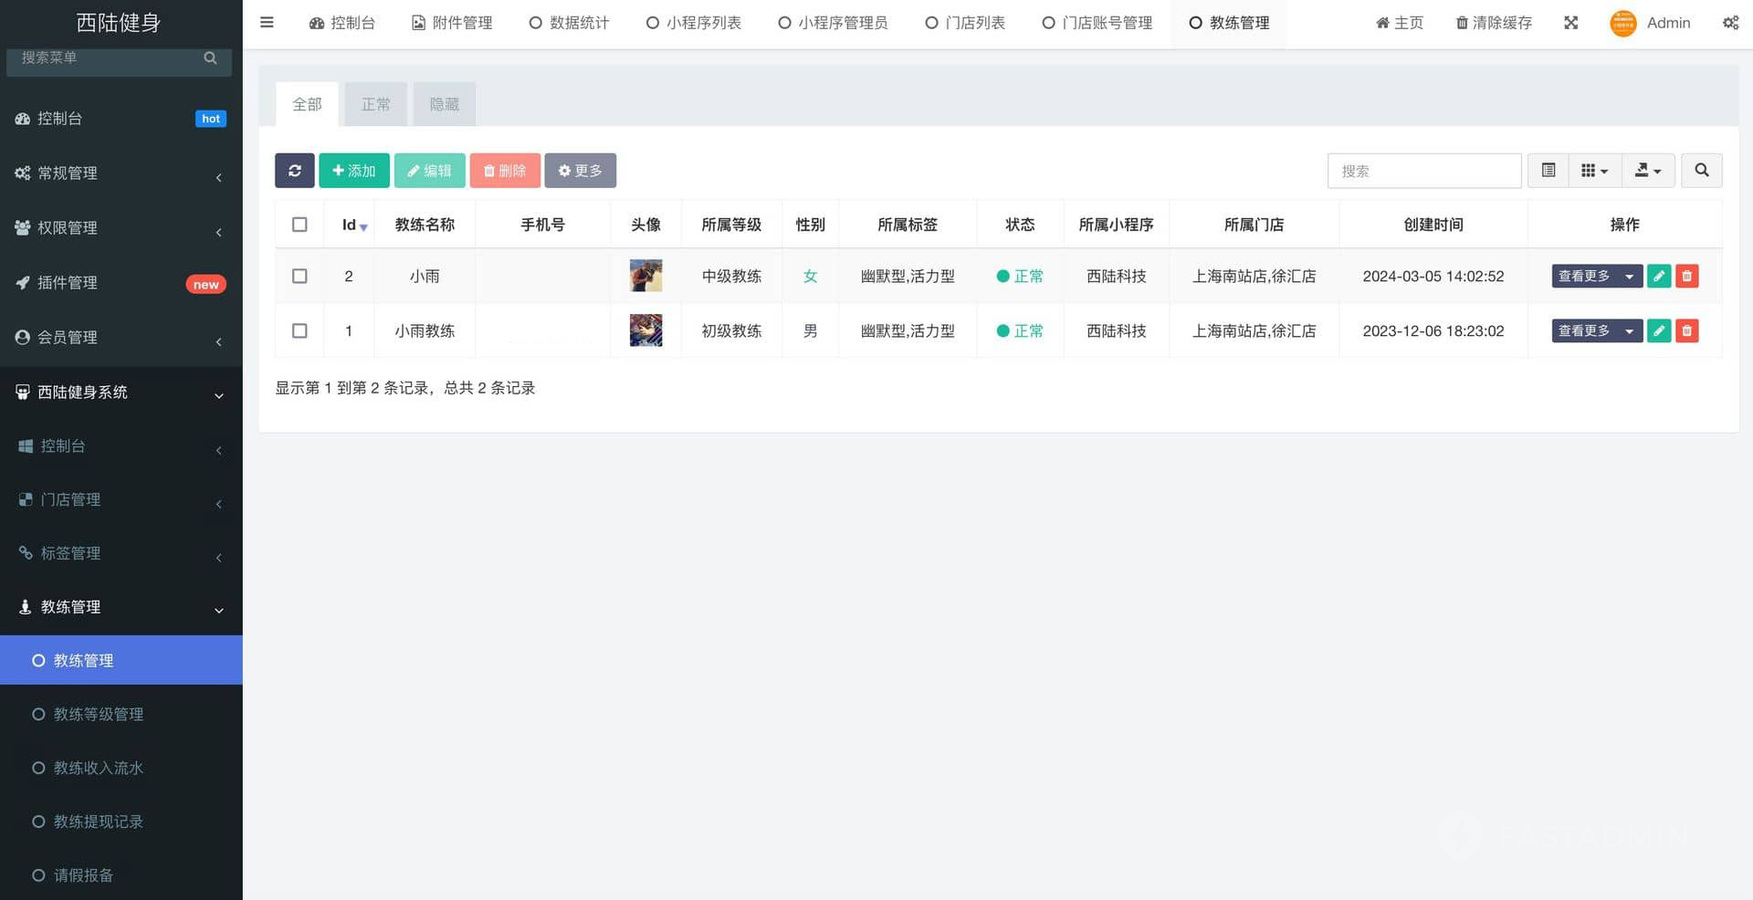Click the magnifier search icon button
Screen dimensions: 1753x900
(x=1701, y=171)
